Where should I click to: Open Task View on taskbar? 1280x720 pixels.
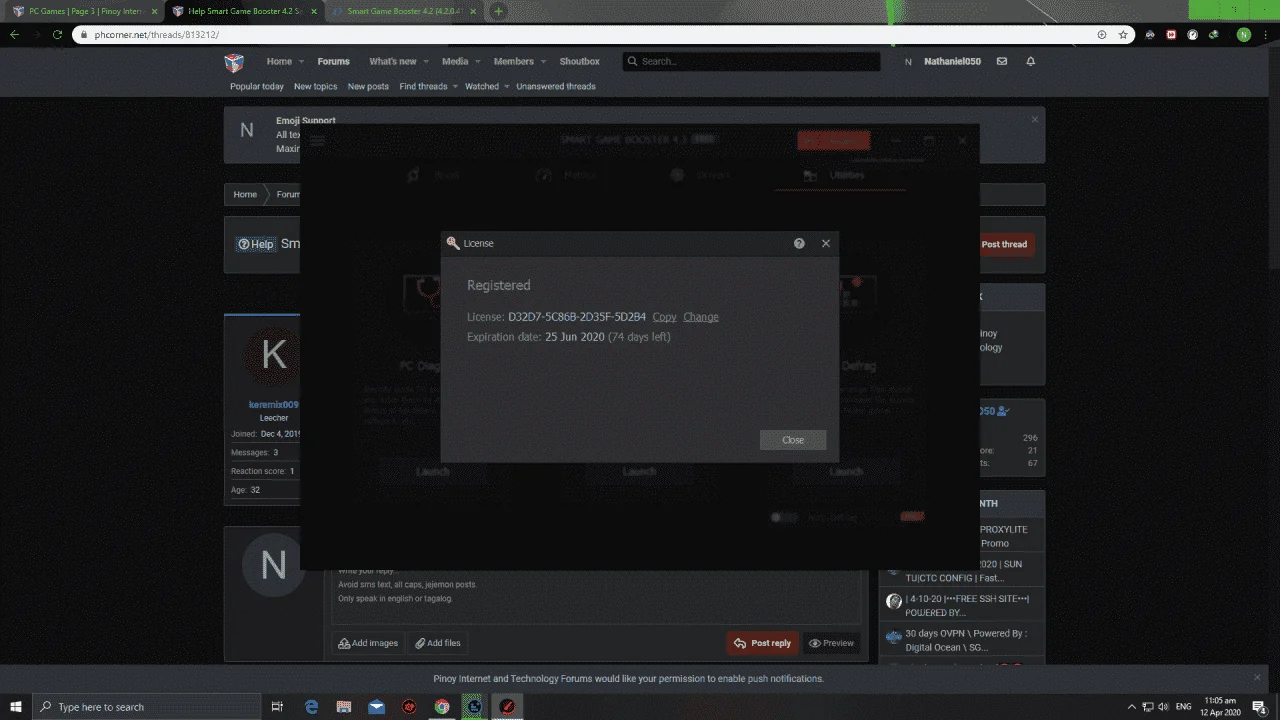pos(277,707)
